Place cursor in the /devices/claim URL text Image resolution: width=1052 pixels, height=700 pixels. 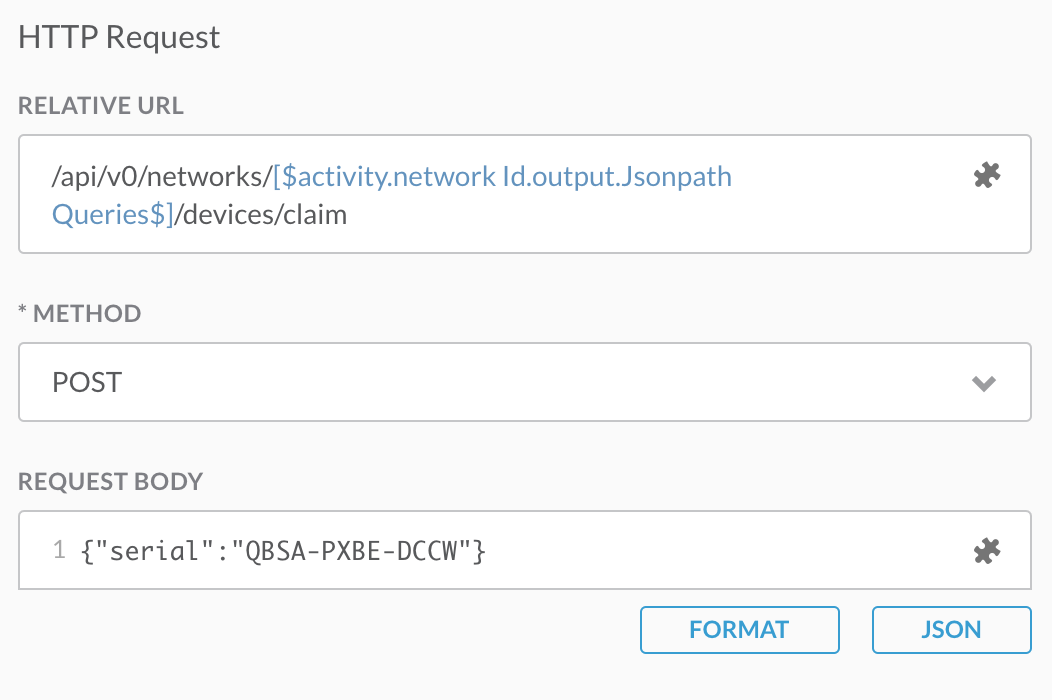point(262,215)
